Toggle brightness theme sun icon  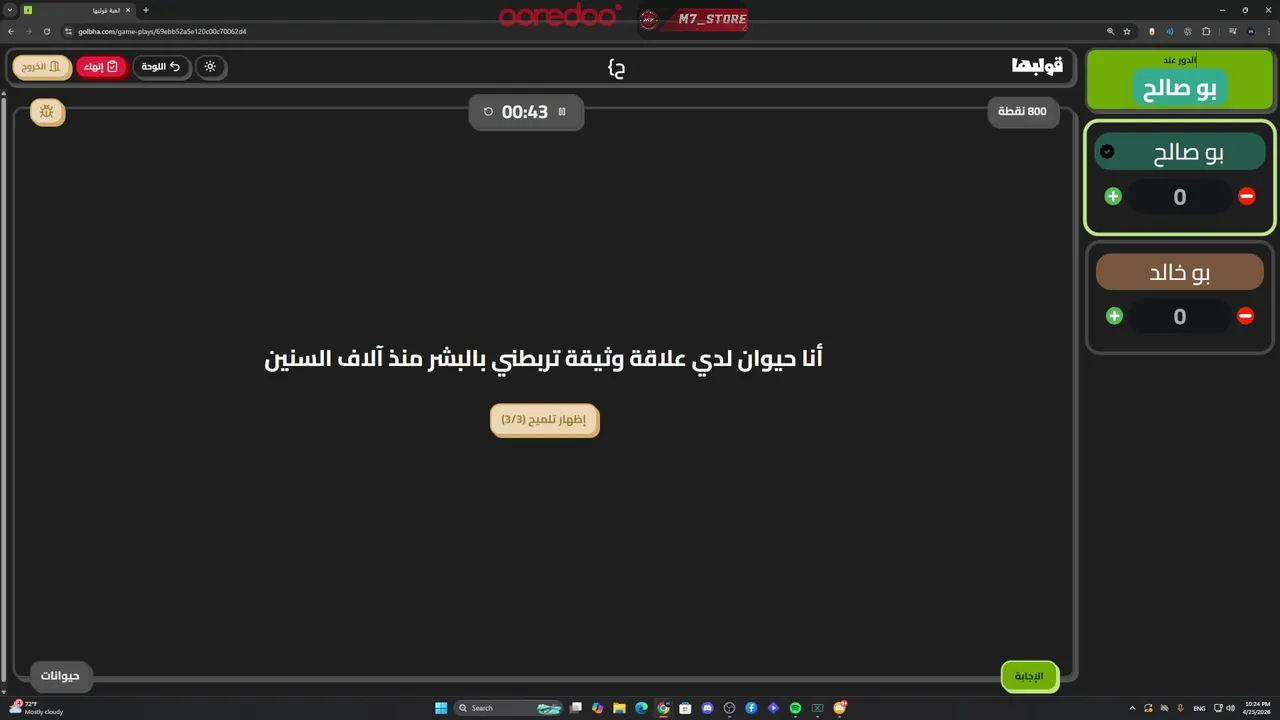pos(210,67)
